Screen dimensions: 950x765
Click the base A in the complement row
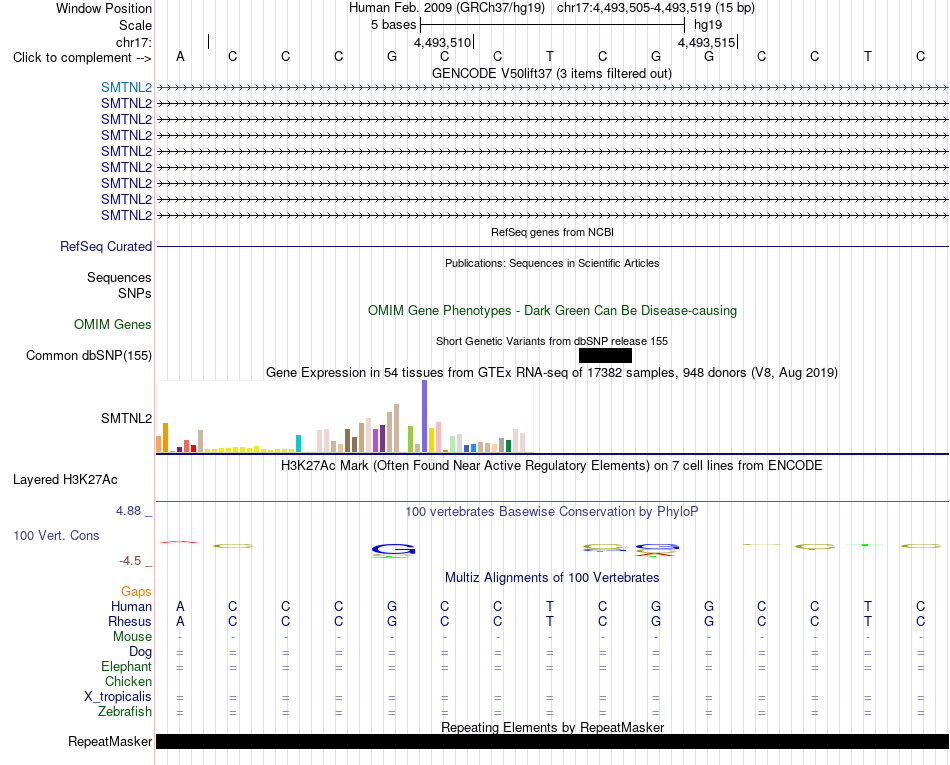[x=180, y=57]
